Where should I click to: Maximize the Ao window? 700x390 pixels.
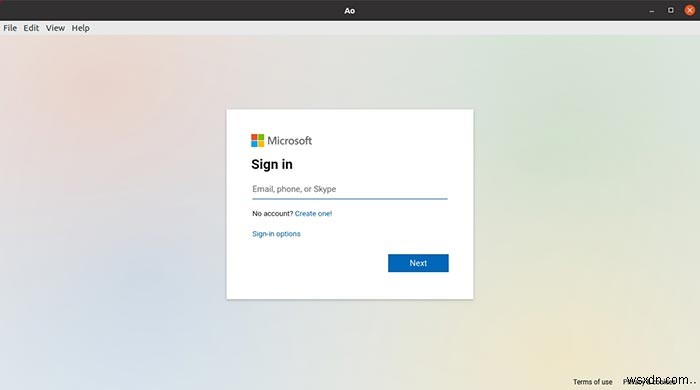point(671,10)
